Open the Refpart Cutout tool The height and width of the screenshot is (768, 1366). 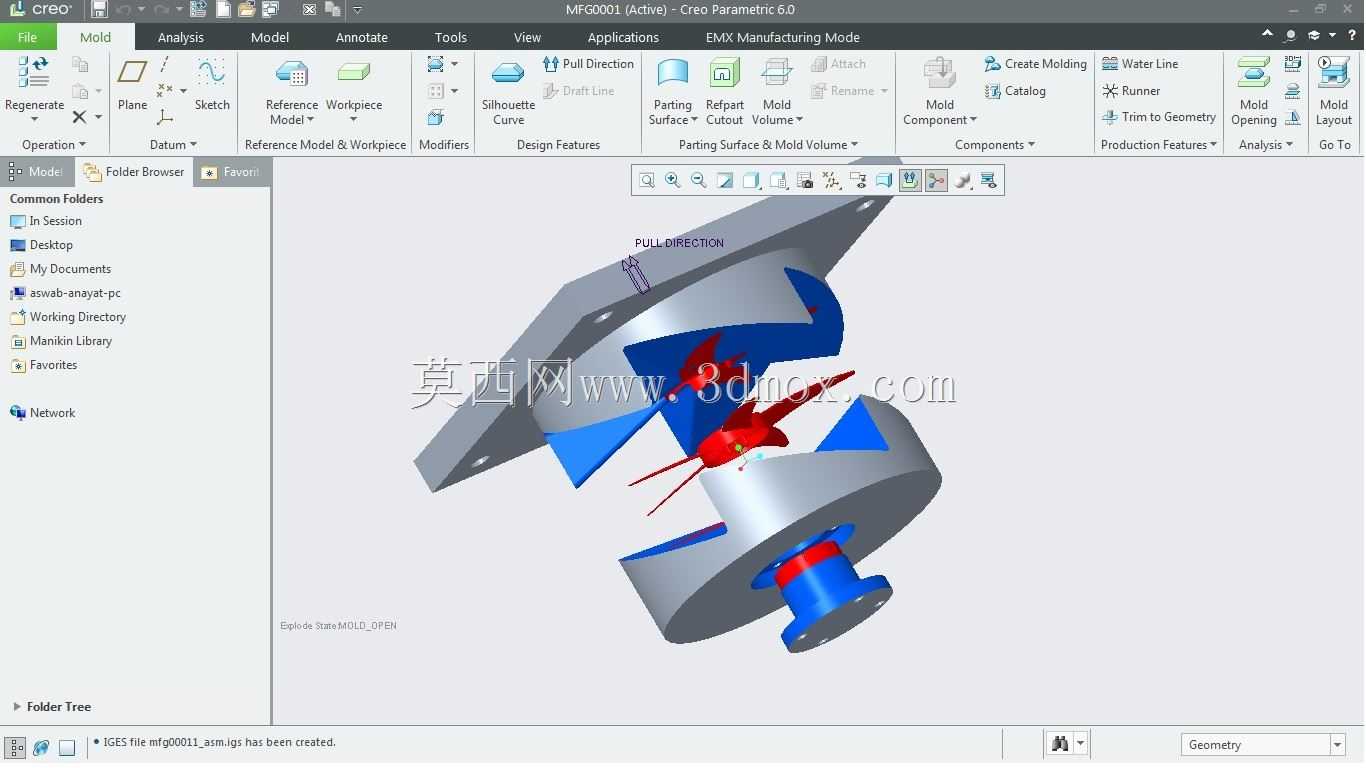(725, 91)
